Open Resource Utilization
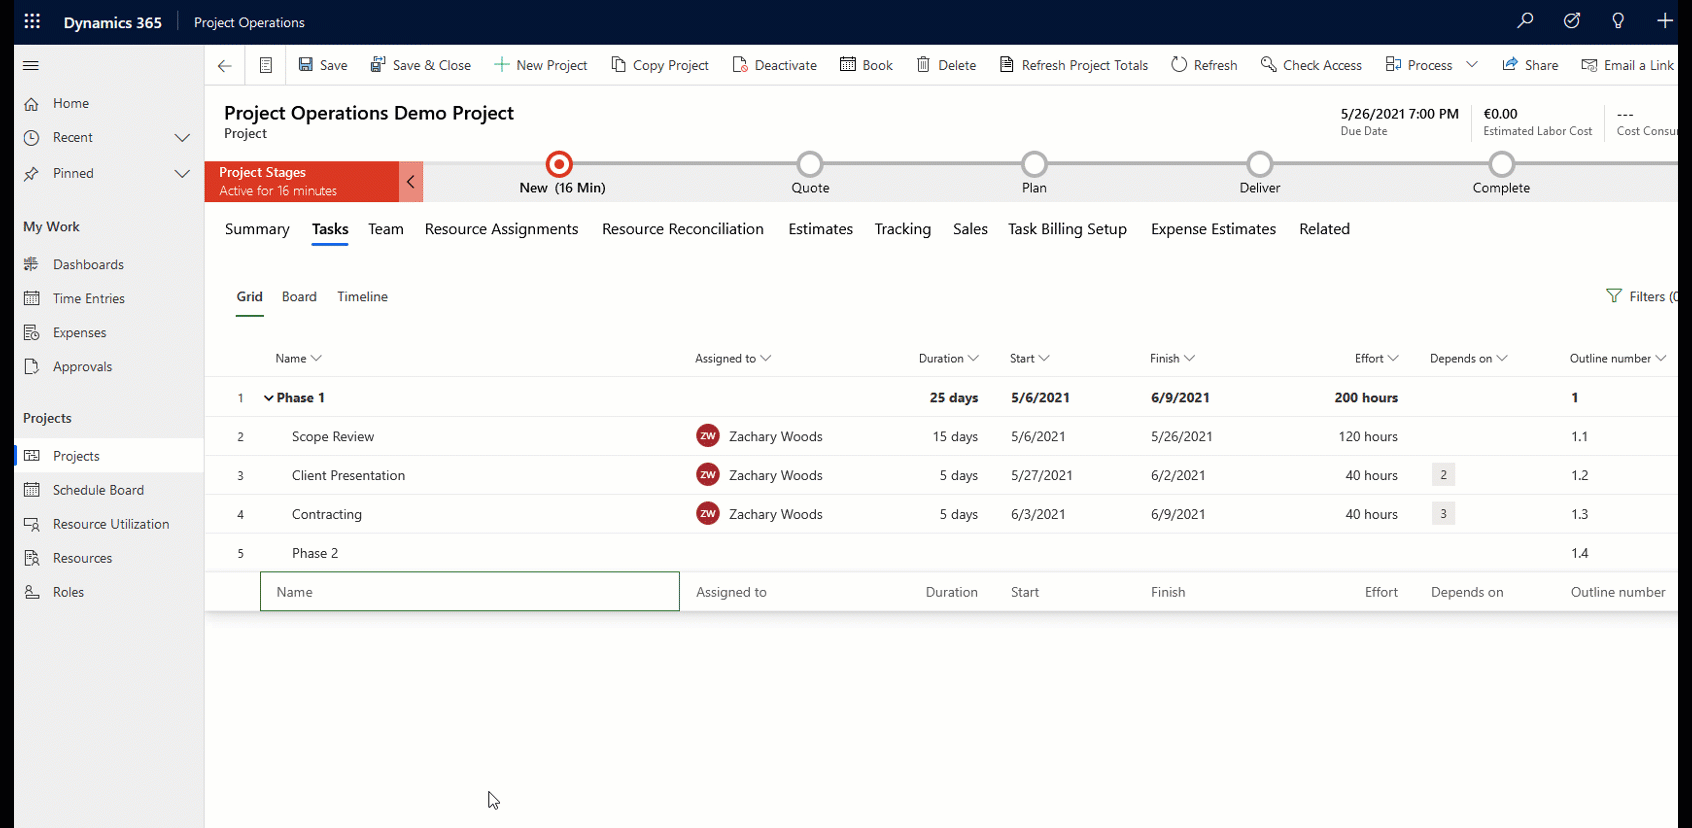This screenshot has width=1692, height=828. pos(111,524)
